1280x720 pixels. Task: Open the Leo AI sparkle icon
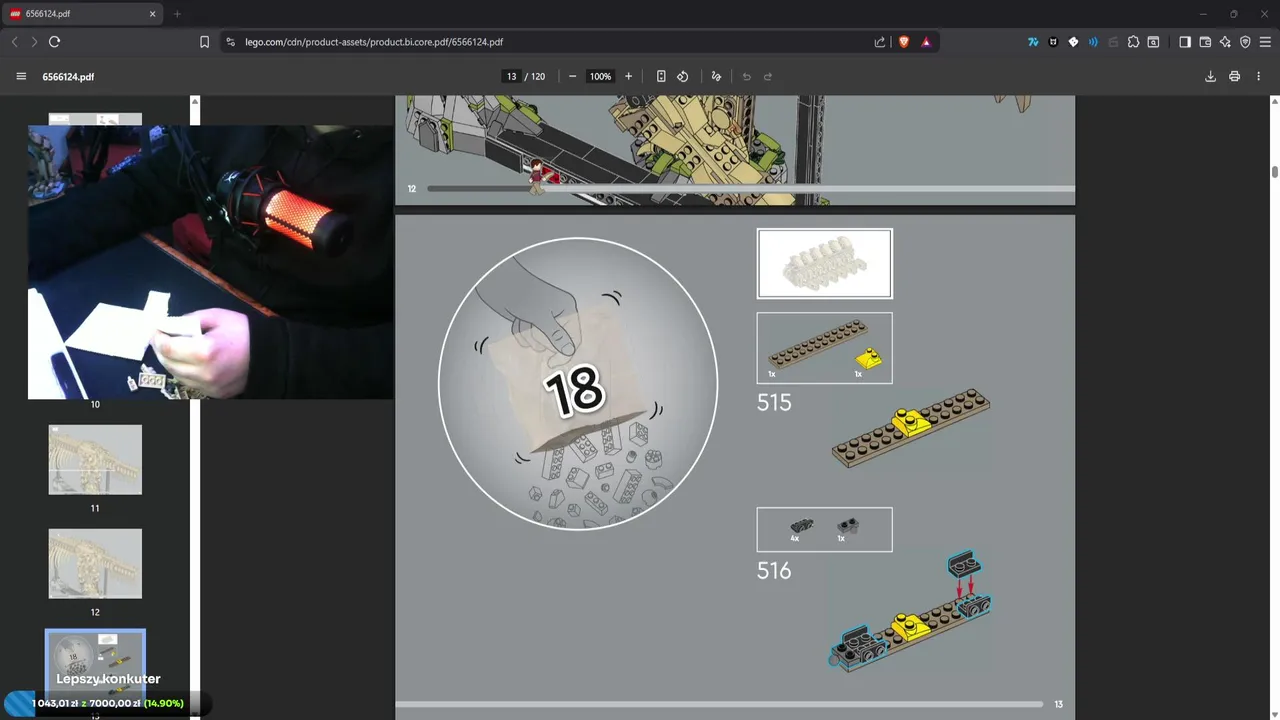[x=1225, y=42]
